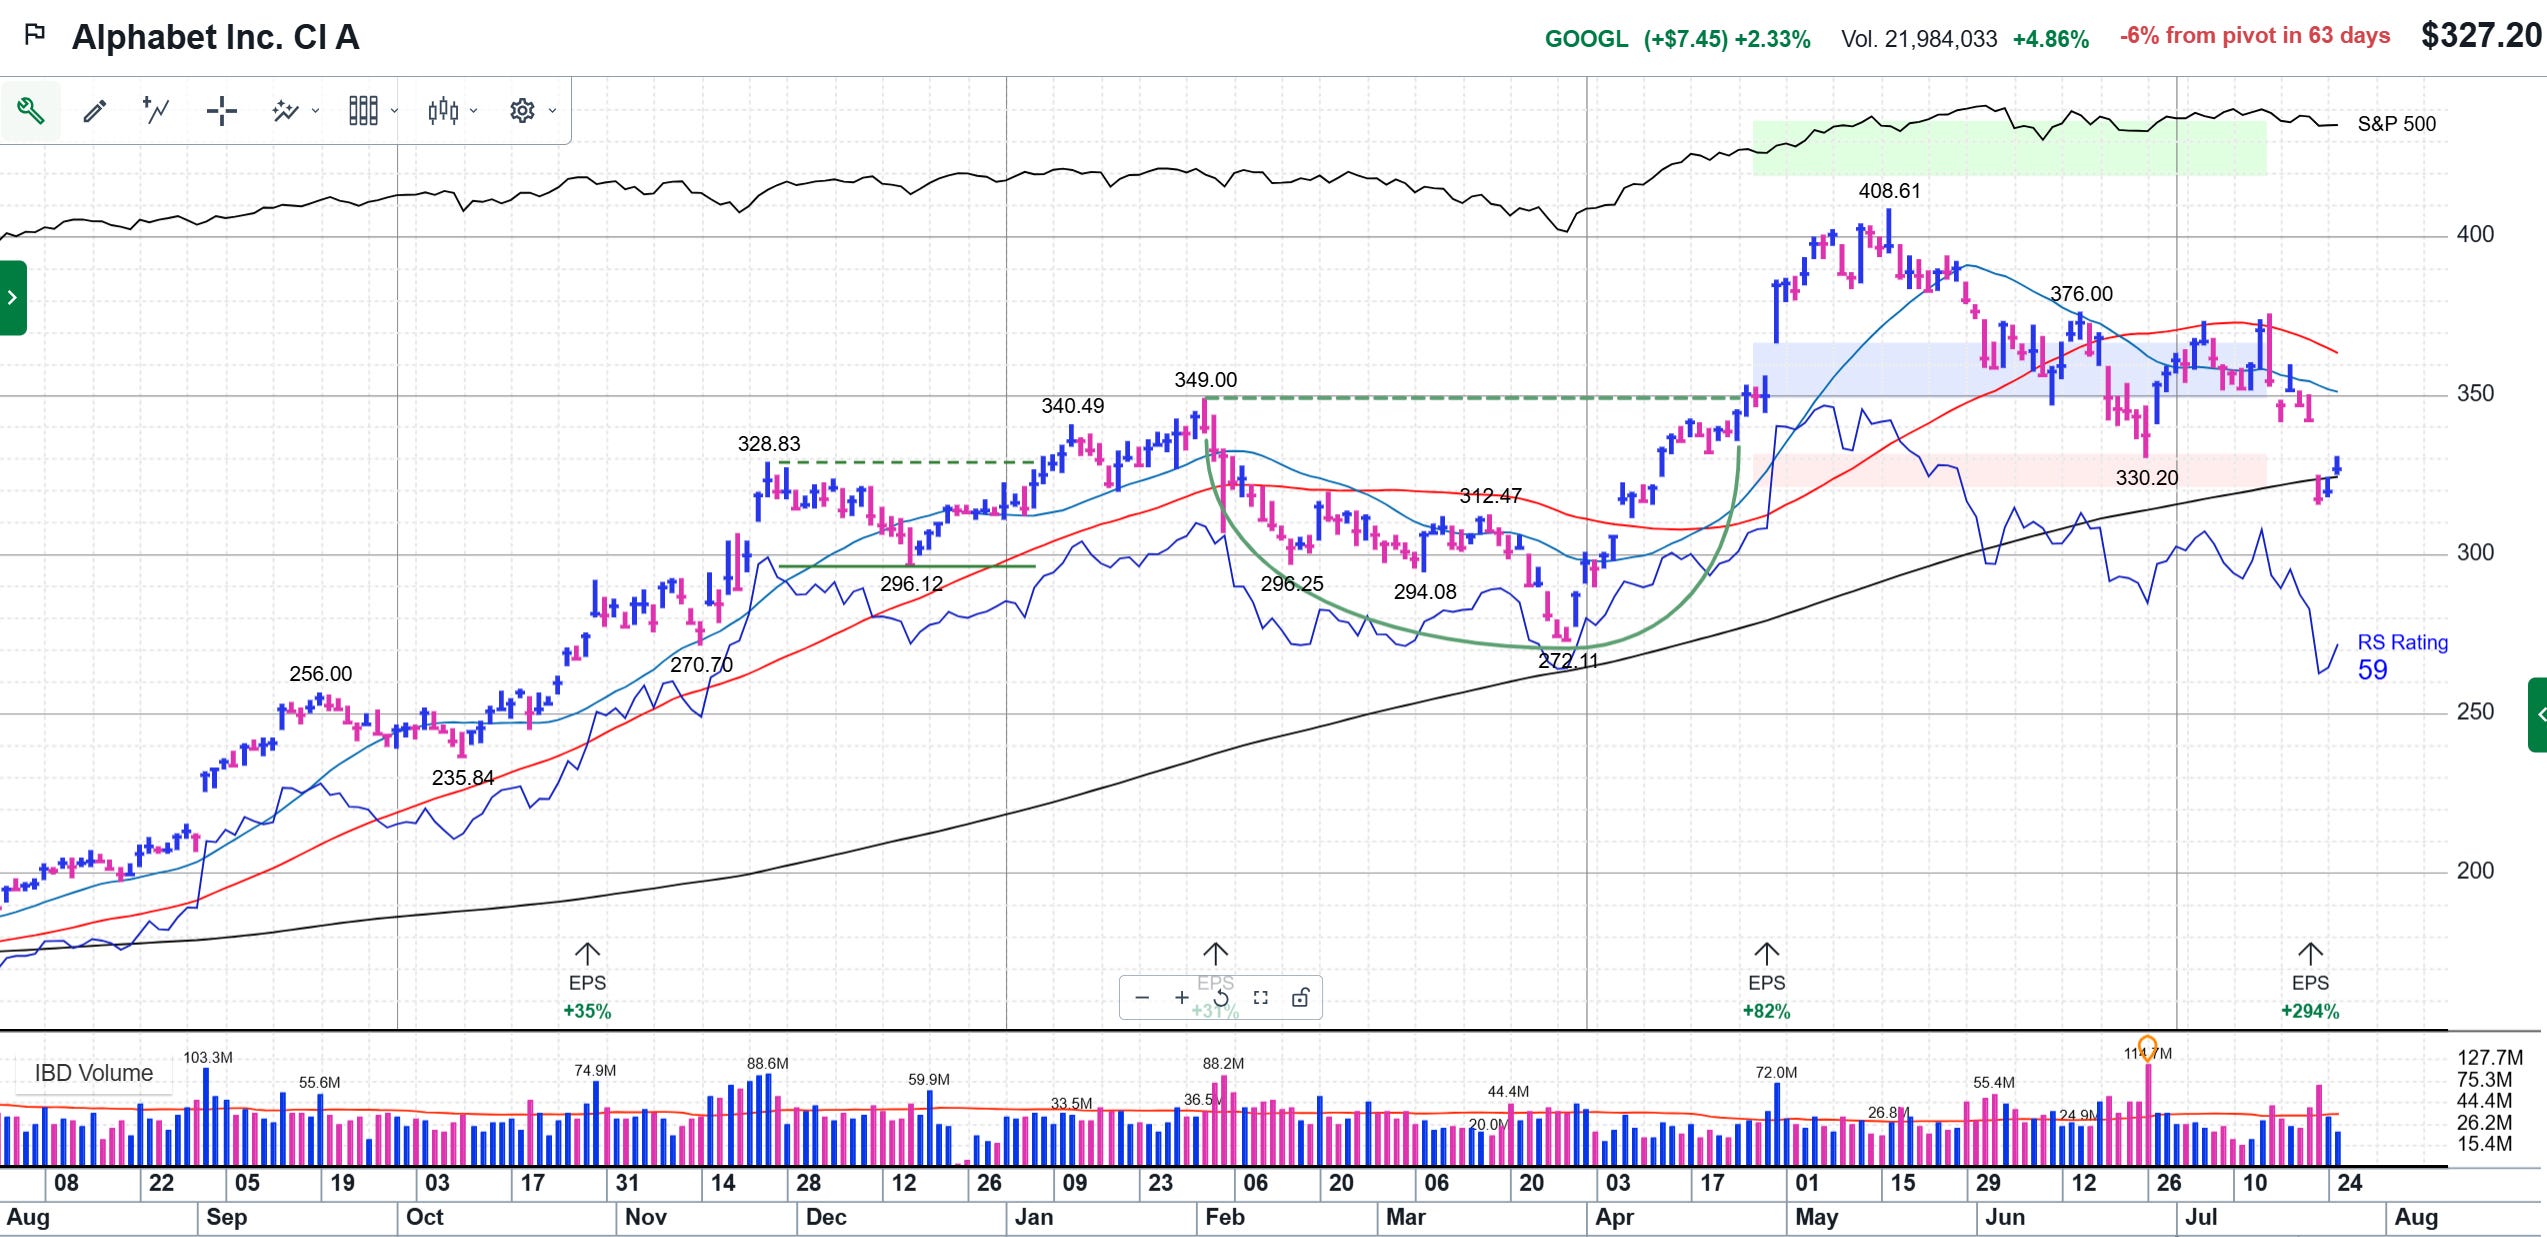The width and height of the screenshot is (2547, 1237).
Task: Click the 349.00 pivot price label
Action: (x=1205, y=380)
